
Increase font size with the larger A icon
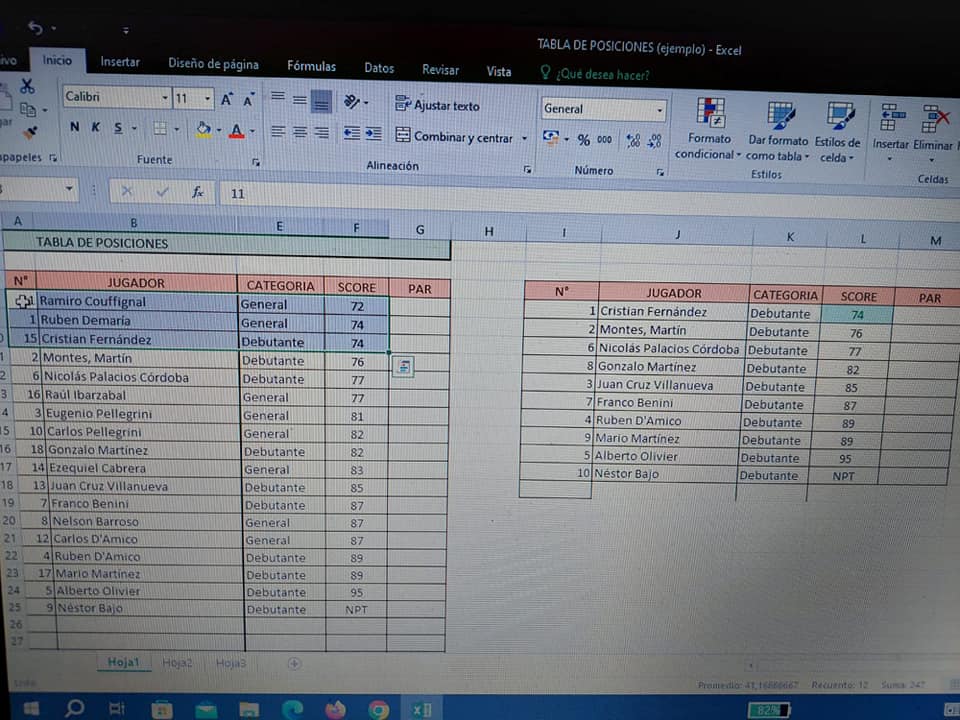click(x=227, y=99)
